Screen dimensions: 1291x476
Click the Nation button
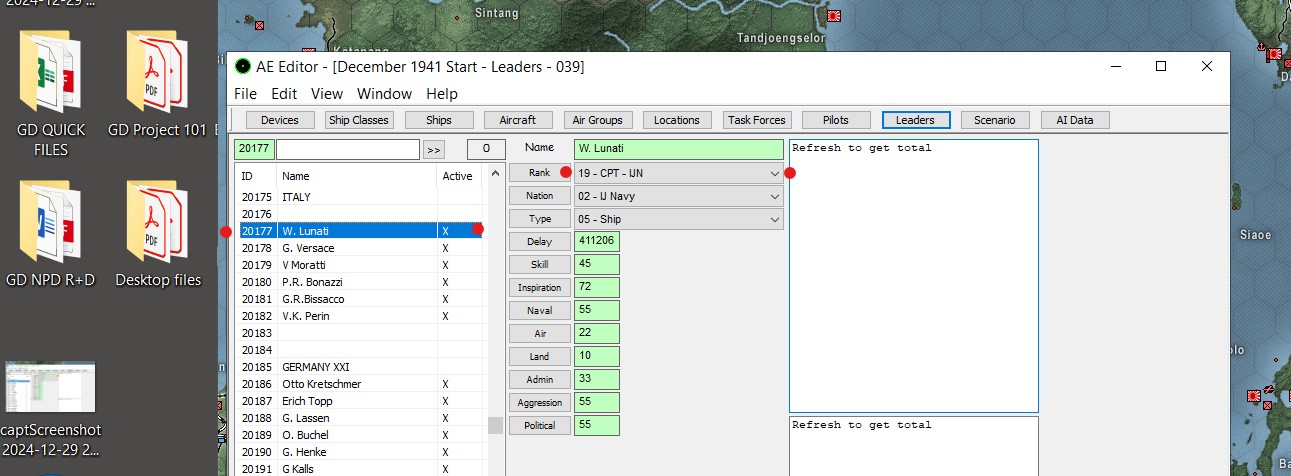[540, 195]
